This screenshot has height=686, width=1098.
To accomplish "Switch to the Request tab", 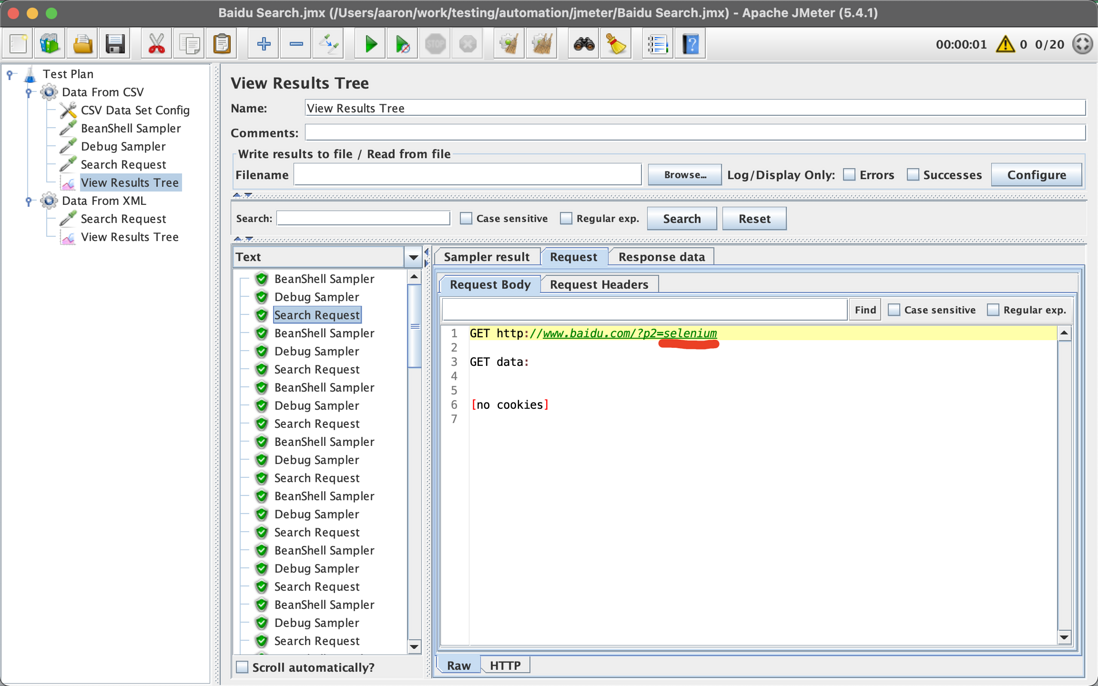I will [x=574, y=257].
